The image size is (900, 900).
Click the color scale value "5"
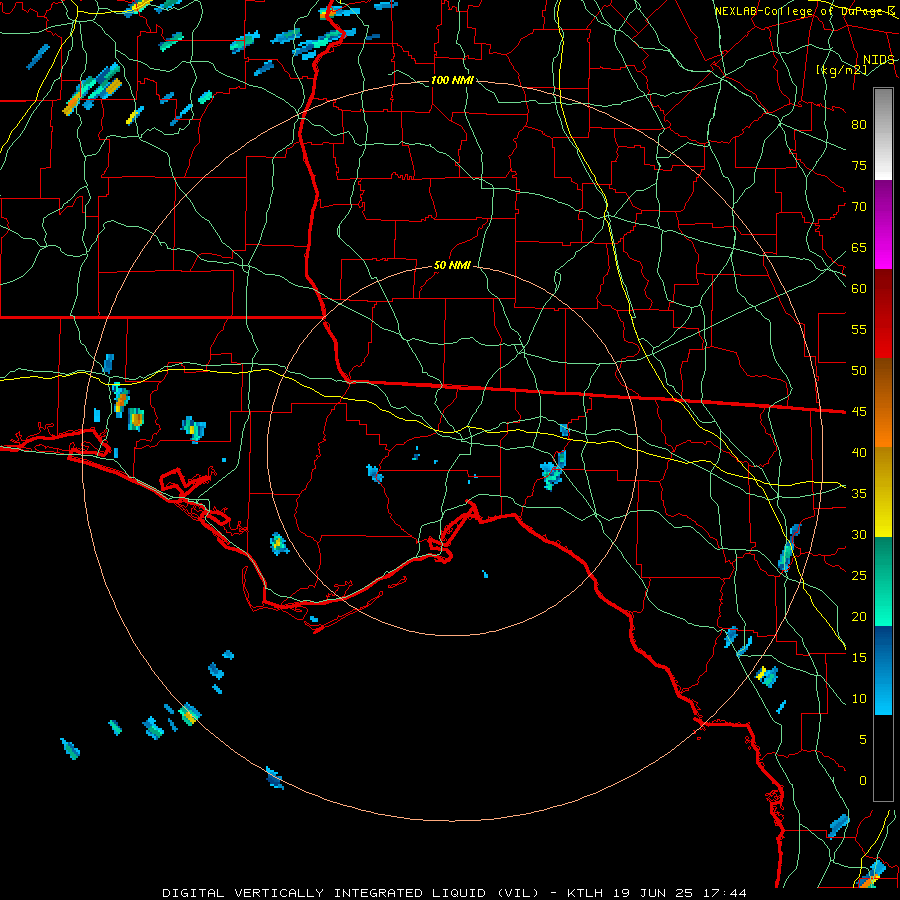click(x=863, y=739)
